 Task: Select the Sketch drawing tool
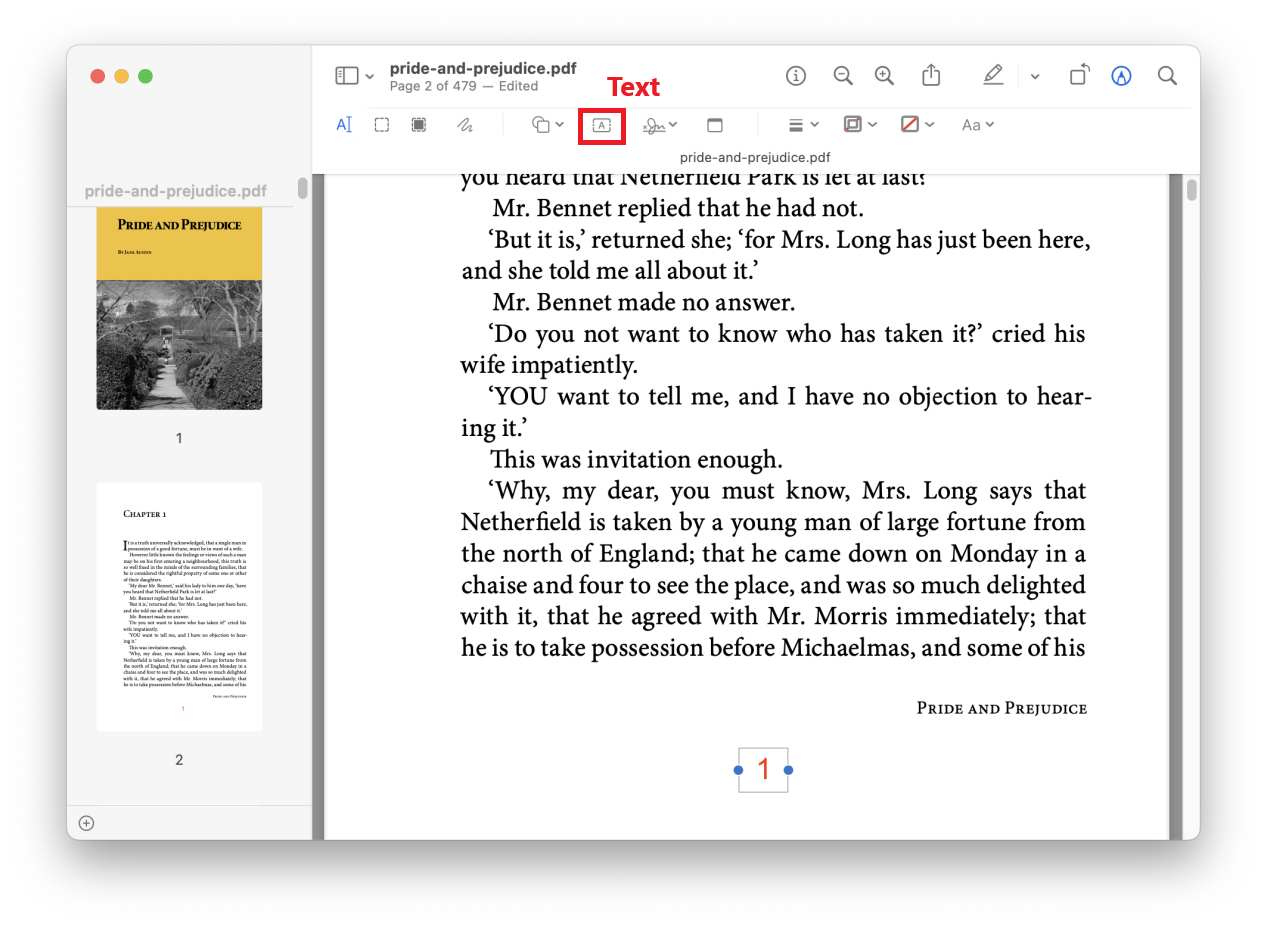(467, 124)
